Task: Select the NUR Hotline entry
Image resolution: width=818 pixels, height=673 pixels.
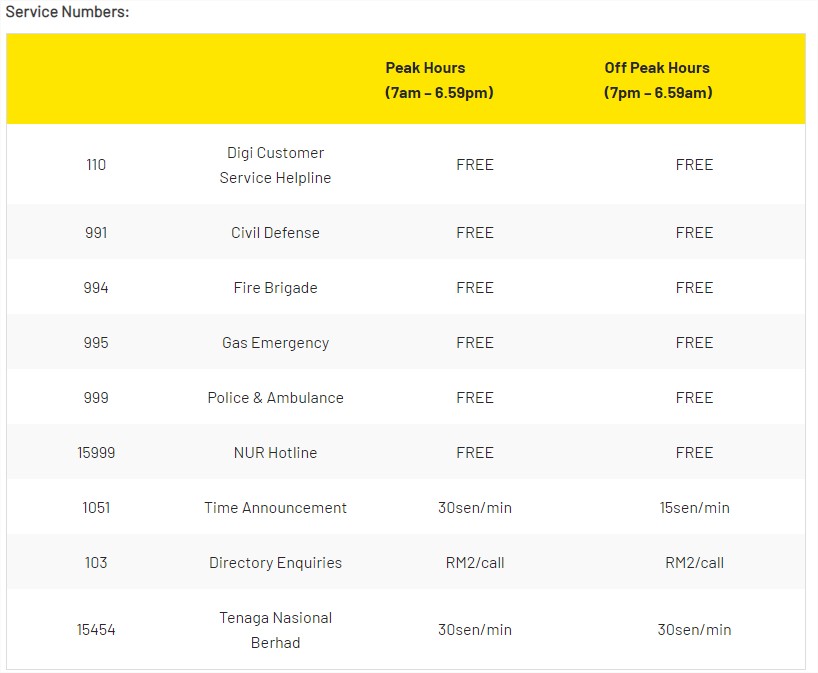Action: pyautogui.click(x=275, y=452)
